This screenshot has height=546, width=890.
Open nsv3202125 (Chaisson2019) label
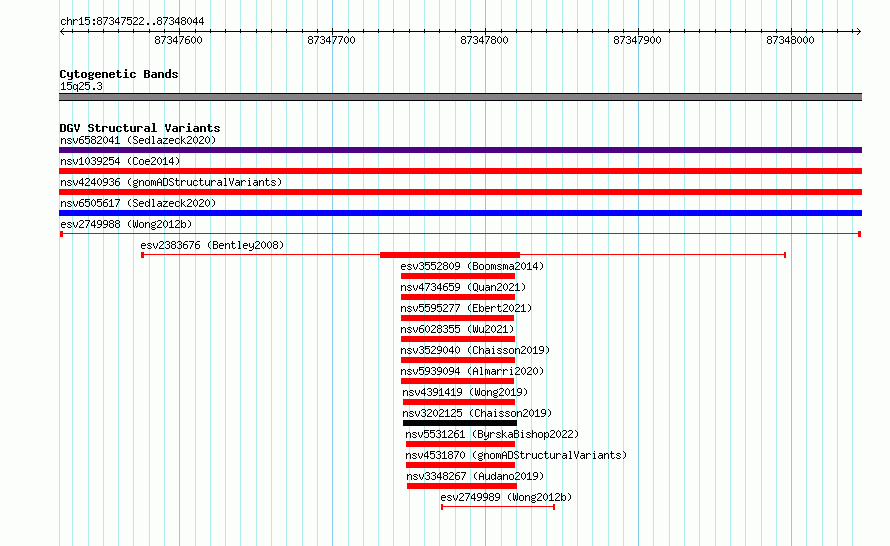tap(477, 413)
